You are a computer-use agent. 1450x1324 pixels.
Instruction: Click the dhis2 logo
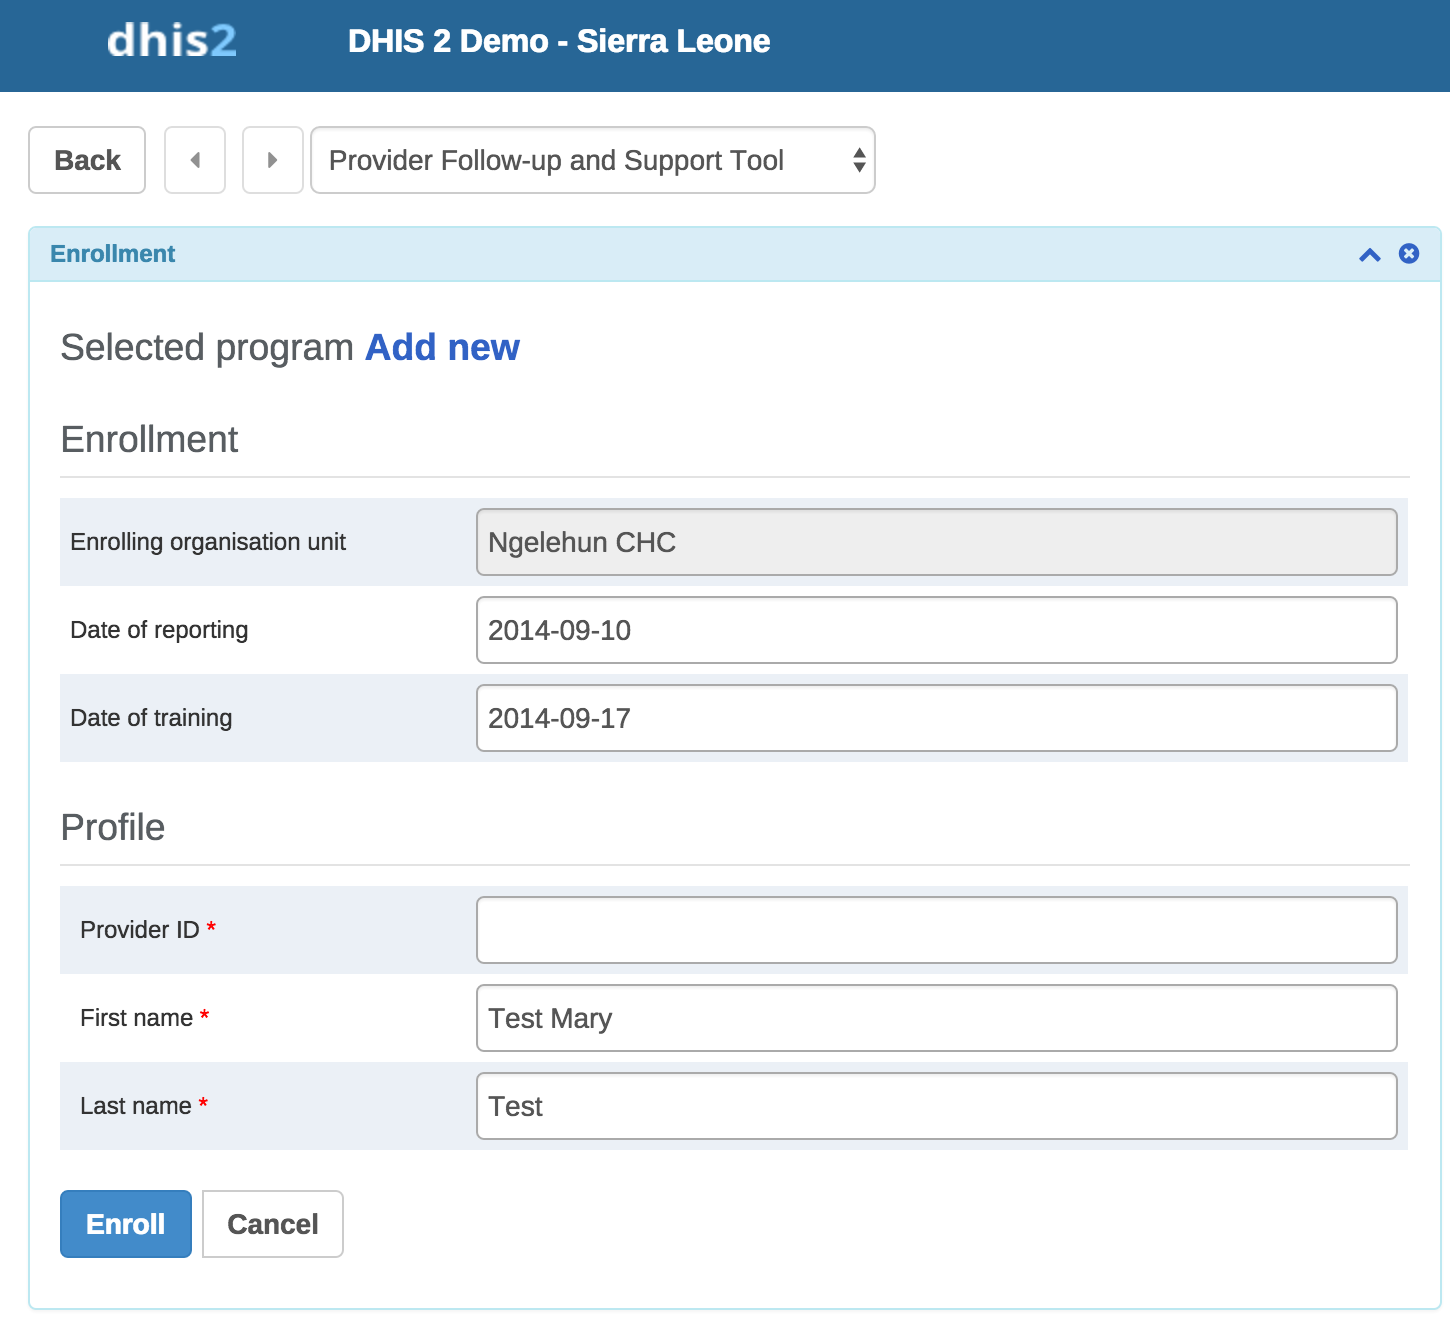(171, 41)
